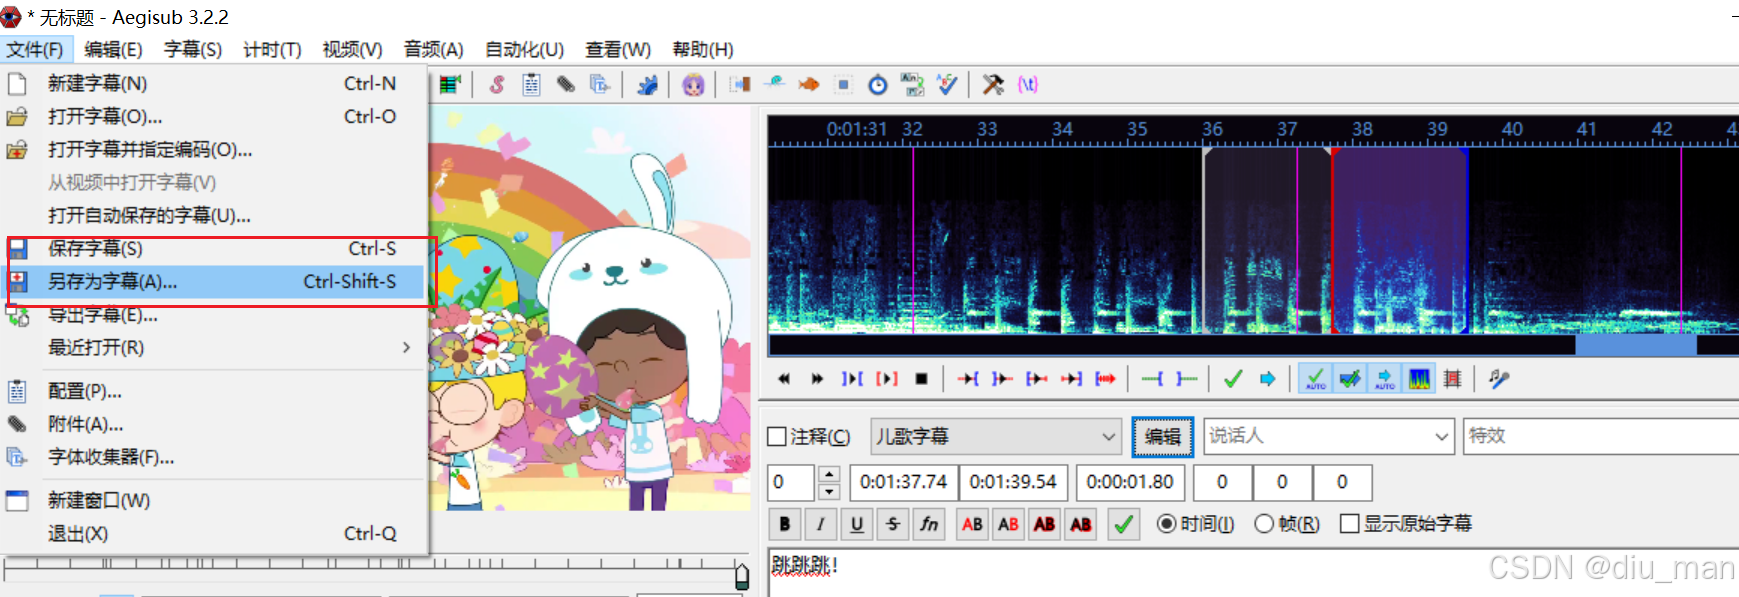The height and width of the screenshot is (597, 1739).
Task: Decrease layer number with down arrow
Action: [x=829, y=491]
